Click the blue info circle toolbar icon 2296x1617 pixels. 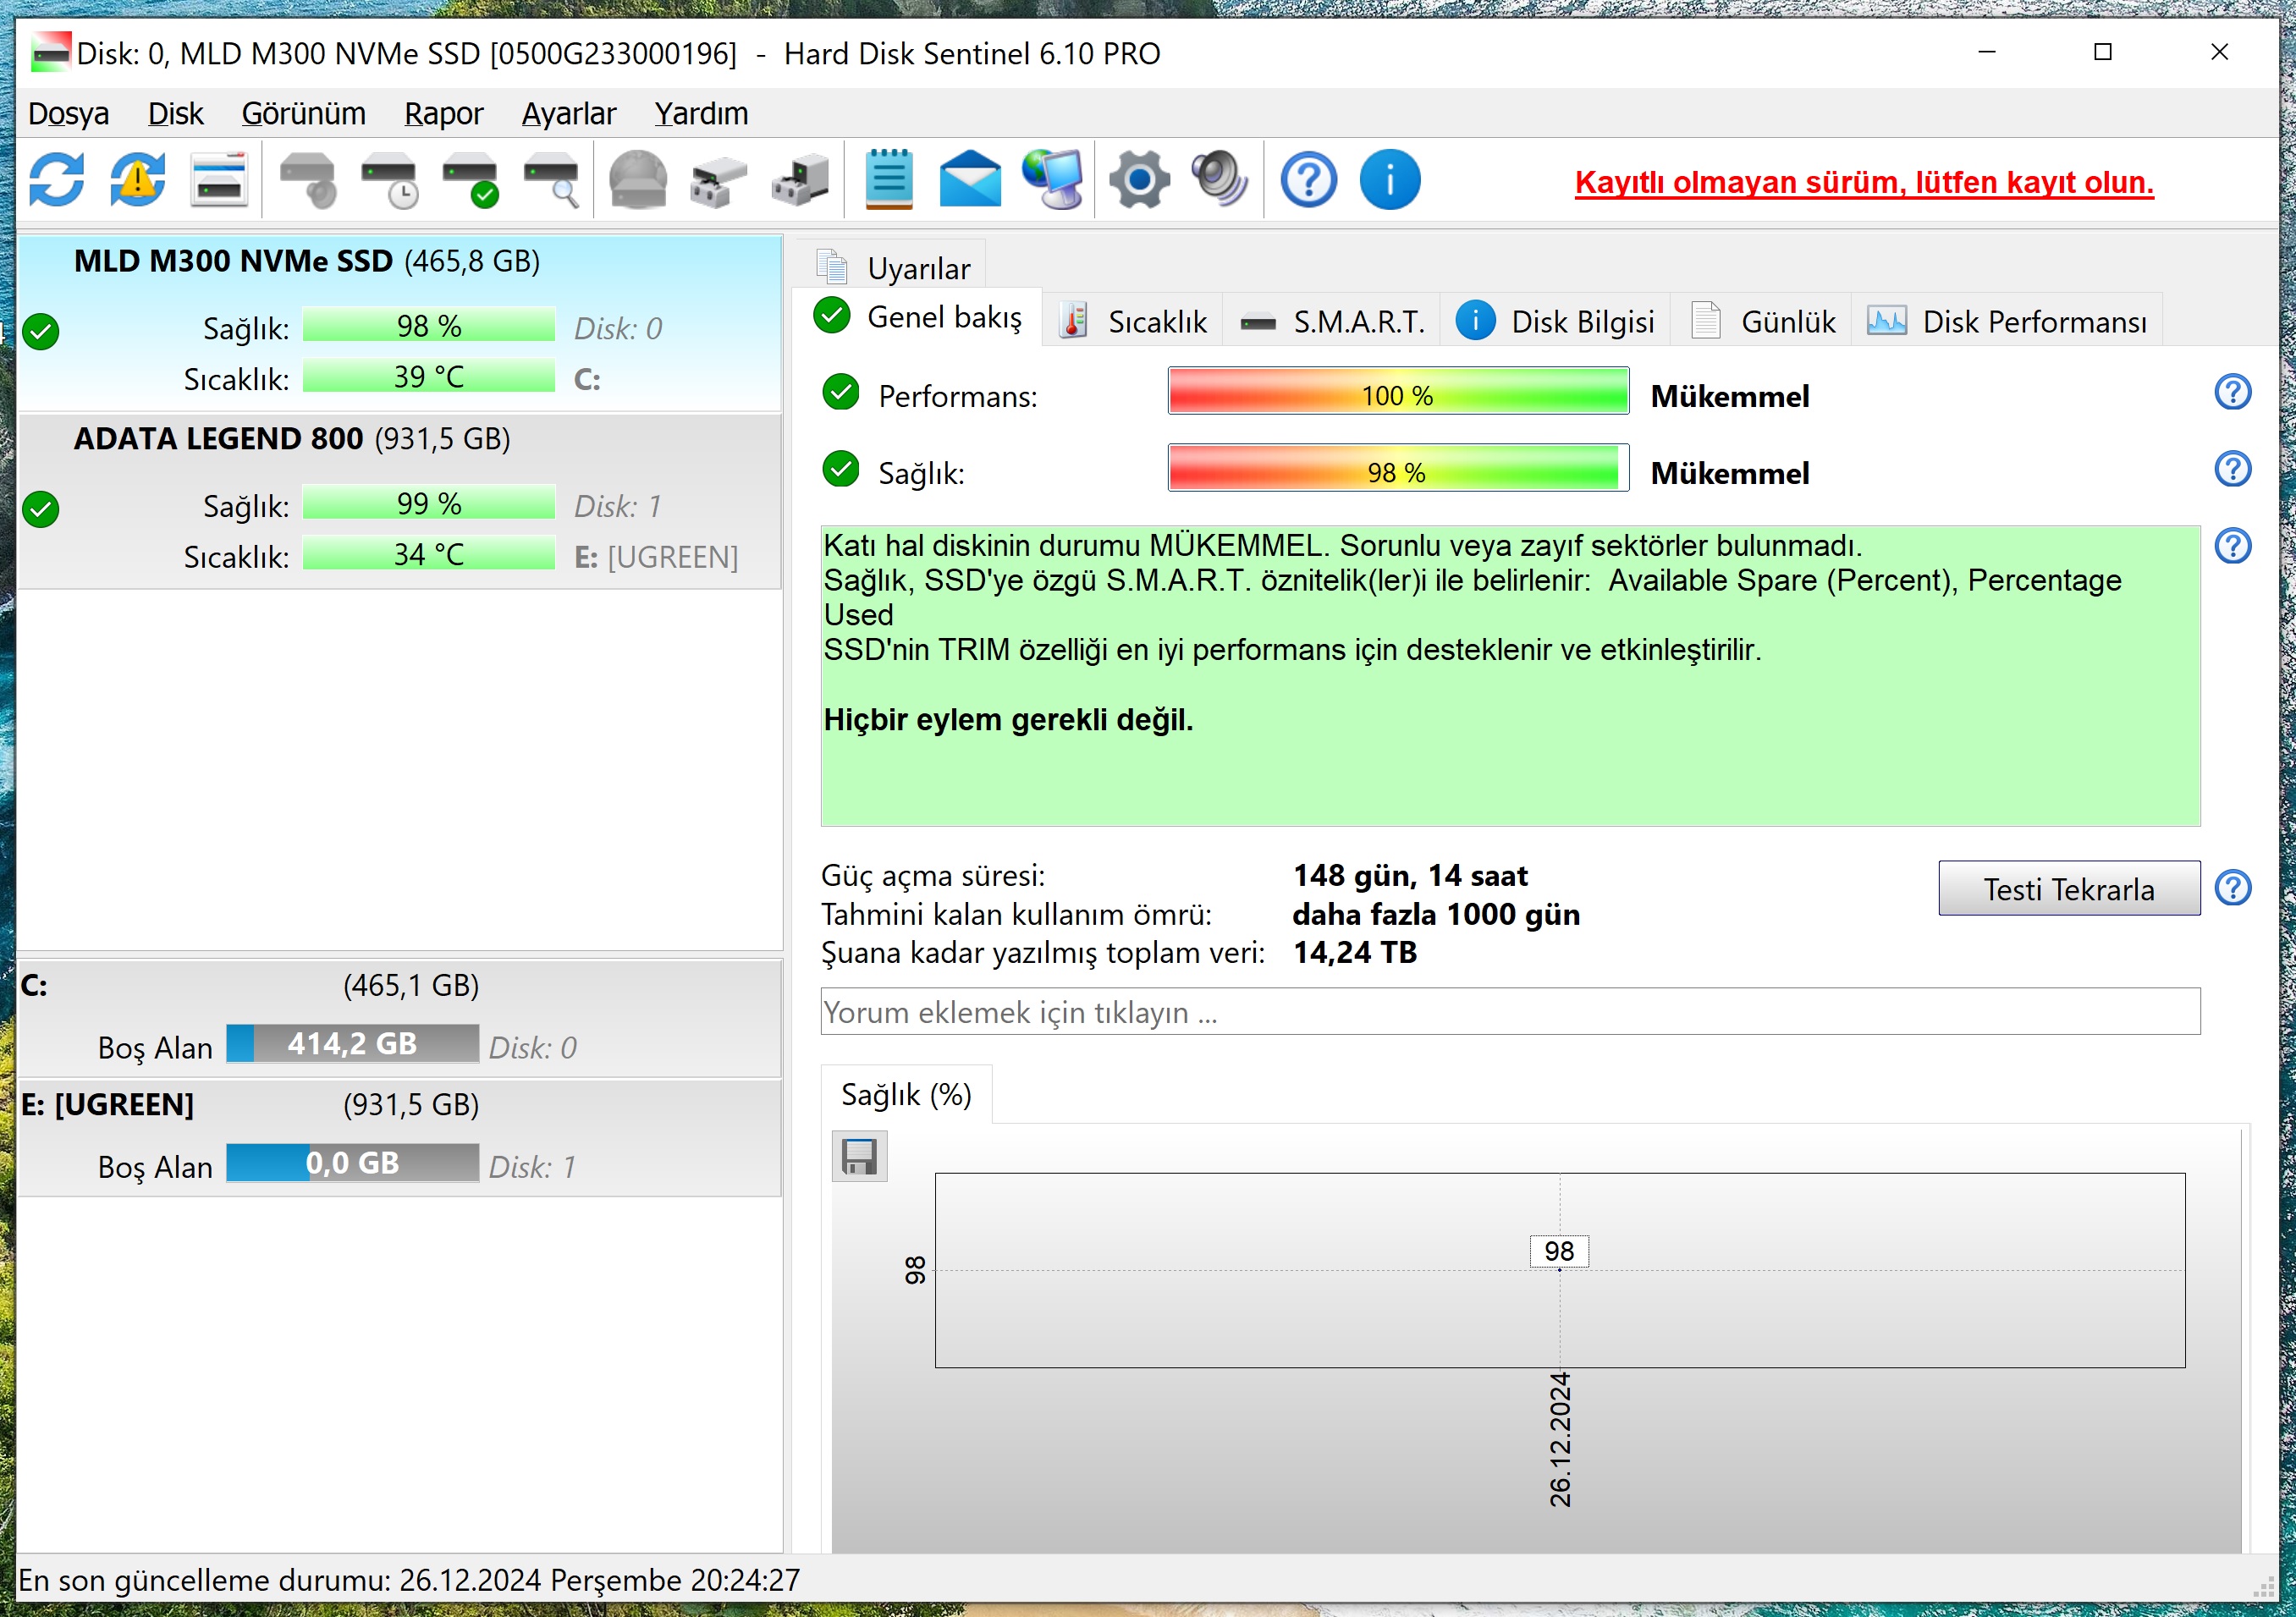point(1390,181)
